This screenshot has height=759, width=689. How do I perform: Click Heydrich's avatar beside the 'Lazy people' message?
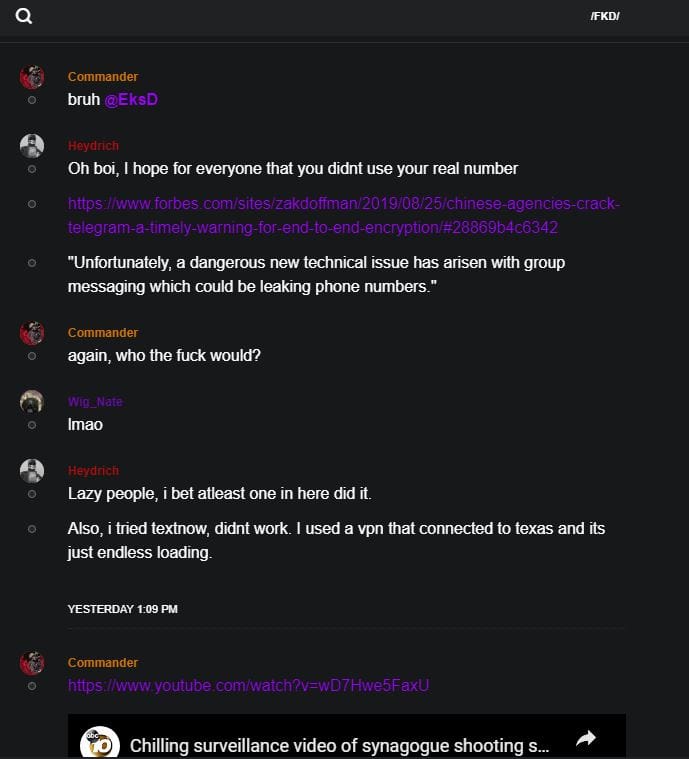pyautogui.click(x=32, y=471)
